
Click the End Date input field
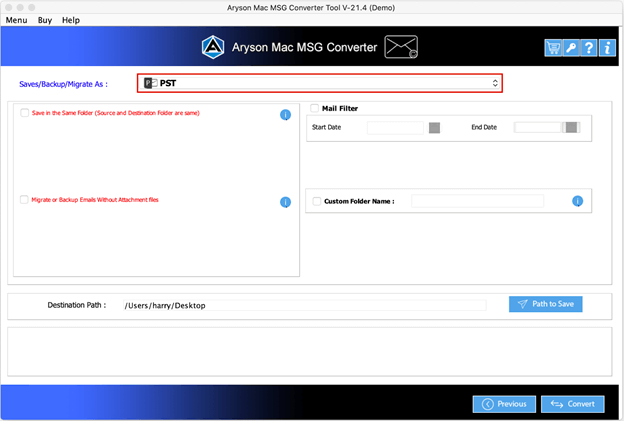(538, 127)
